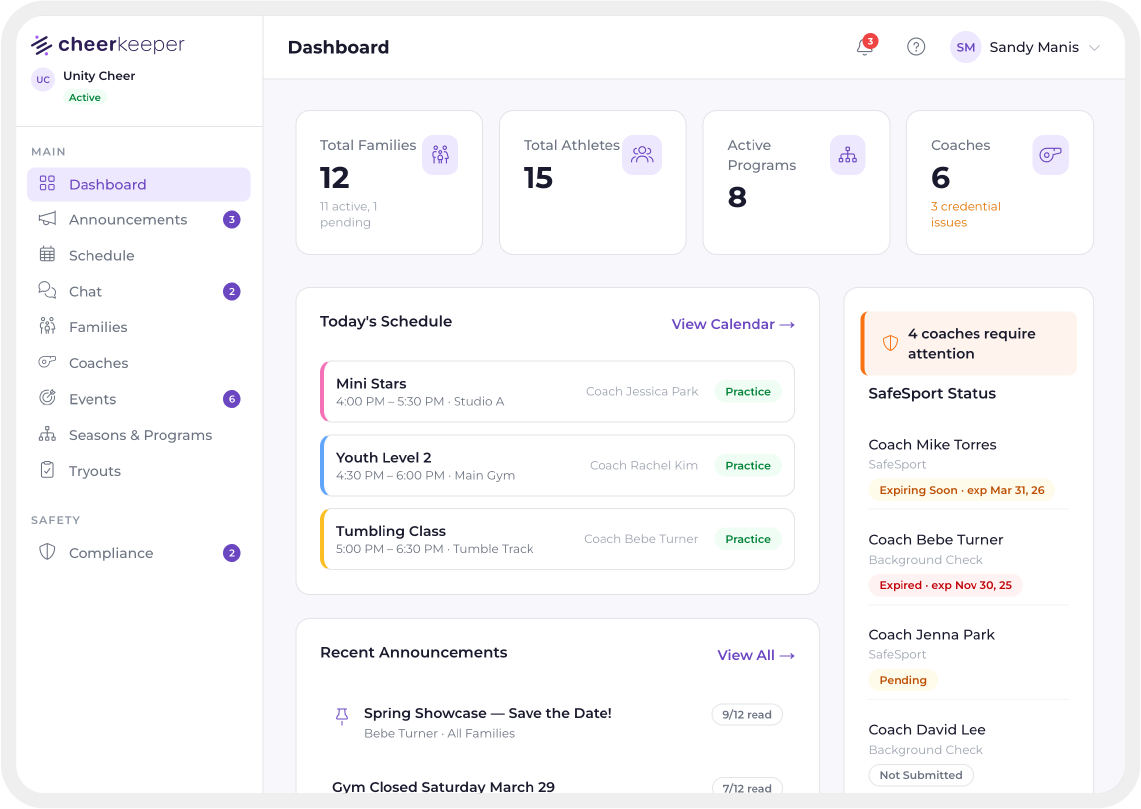Click the View Calendar link
The width and height of the screenshot is (1141, 809).
733,324
